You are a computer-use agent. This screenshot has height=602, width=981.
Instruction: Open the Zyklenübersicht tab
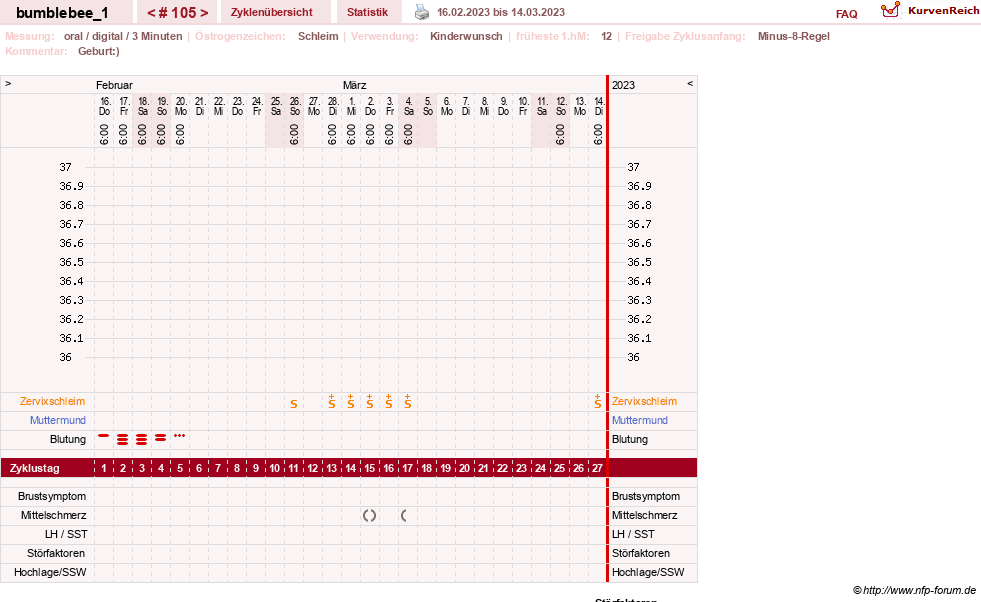pos(272,13)
